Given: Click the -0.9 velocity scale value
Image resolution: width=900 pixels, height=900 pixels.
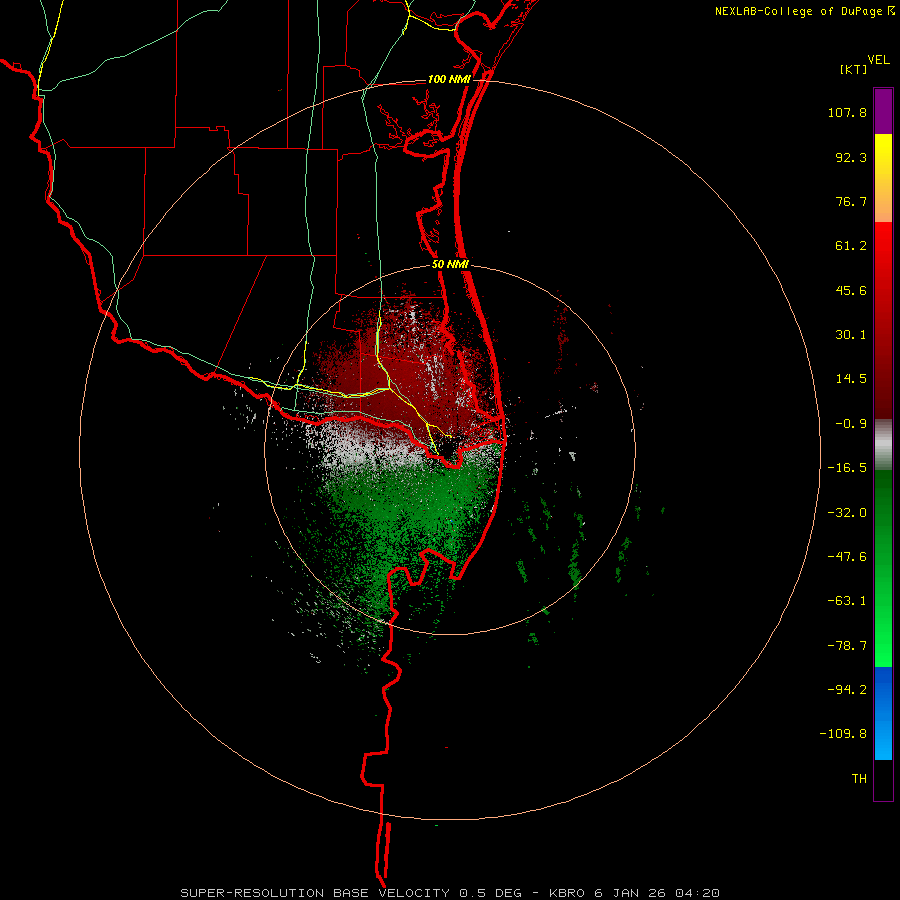Looking at the screenshot, I should [x=851, y=424].
